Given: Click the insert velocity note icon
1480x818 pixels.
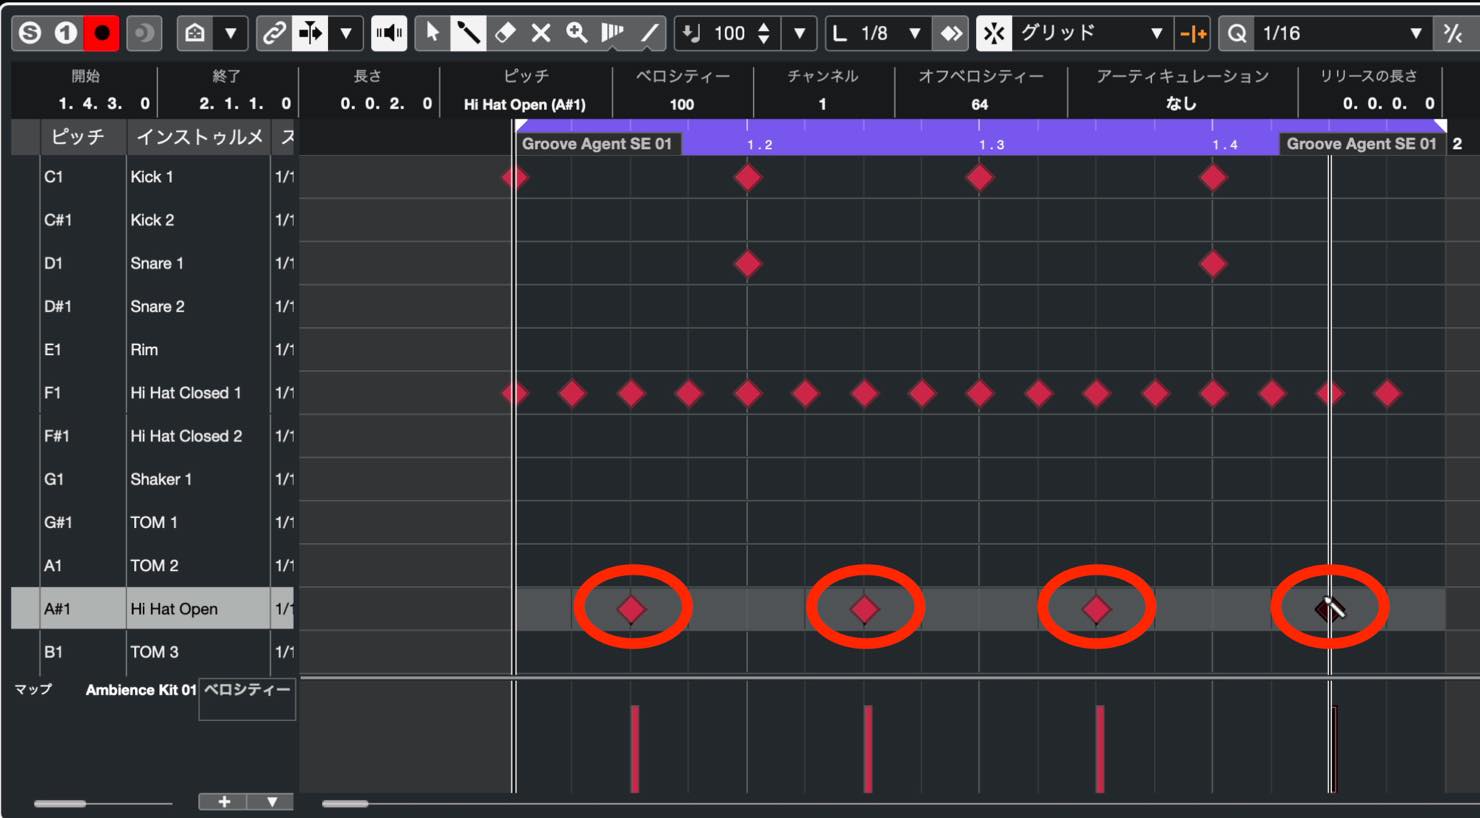Looking at the screenshot, I should (x=692, y=33).
